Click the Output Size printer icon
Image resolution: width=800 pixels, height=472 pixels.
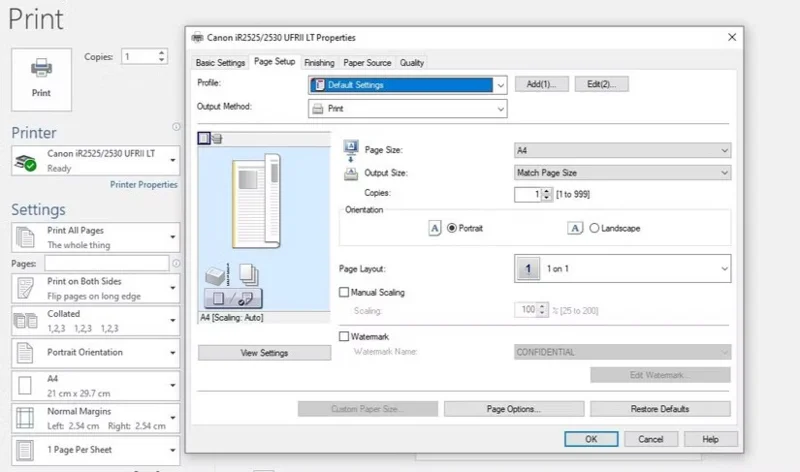[351, 174]
